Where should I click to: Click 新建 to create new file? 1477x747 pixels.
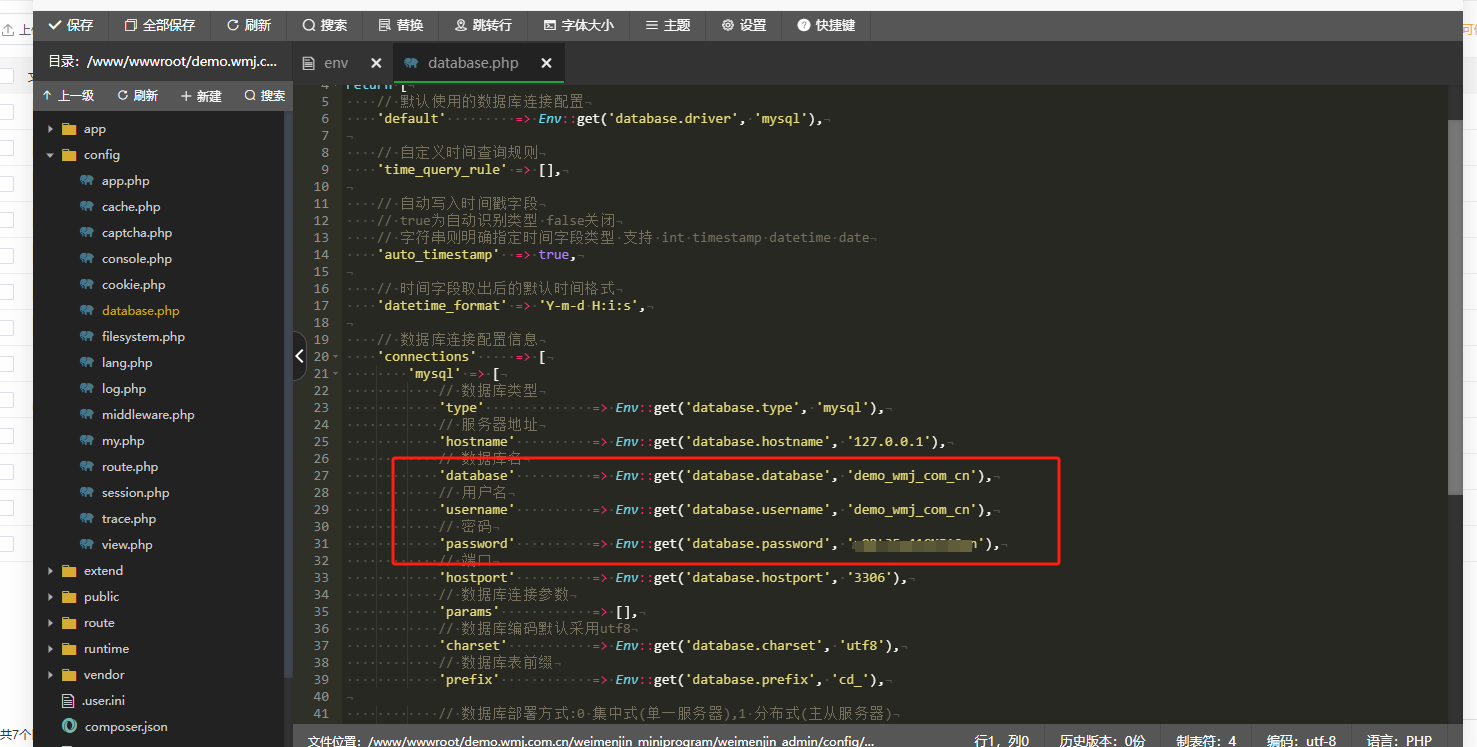click(201, 96)
